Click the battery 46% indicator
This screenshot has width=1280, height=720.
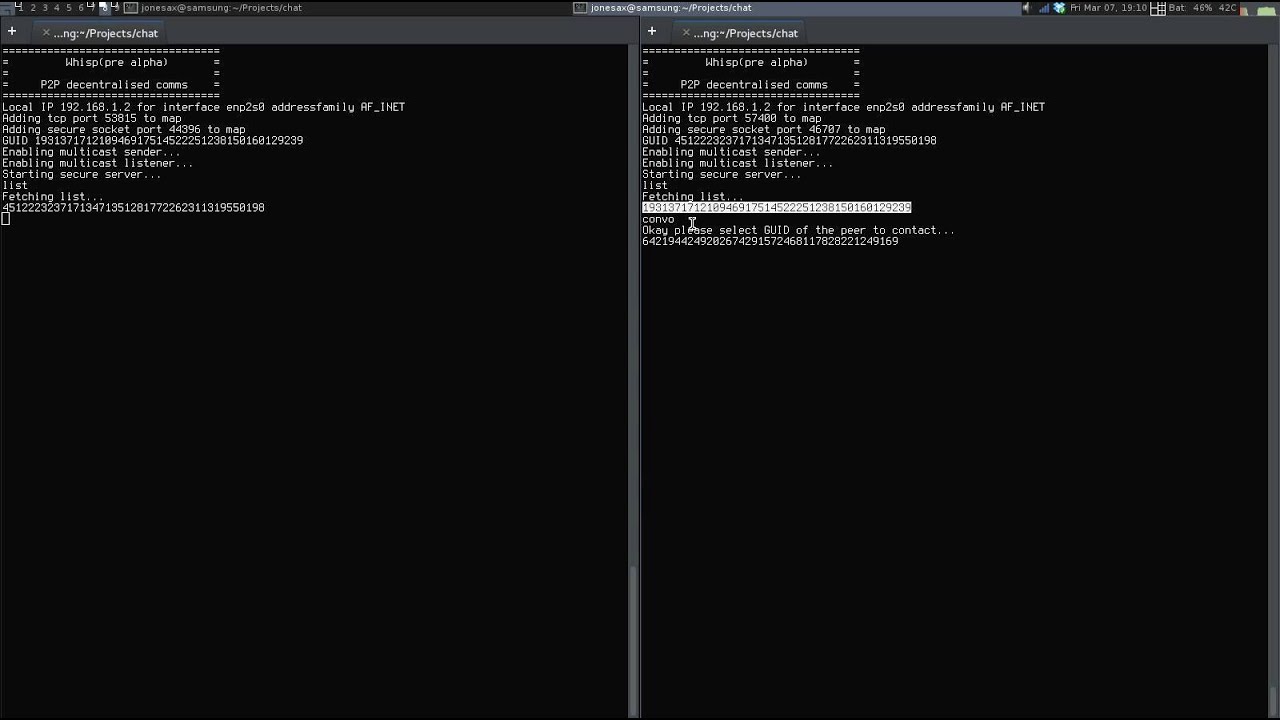[1190, 8]
